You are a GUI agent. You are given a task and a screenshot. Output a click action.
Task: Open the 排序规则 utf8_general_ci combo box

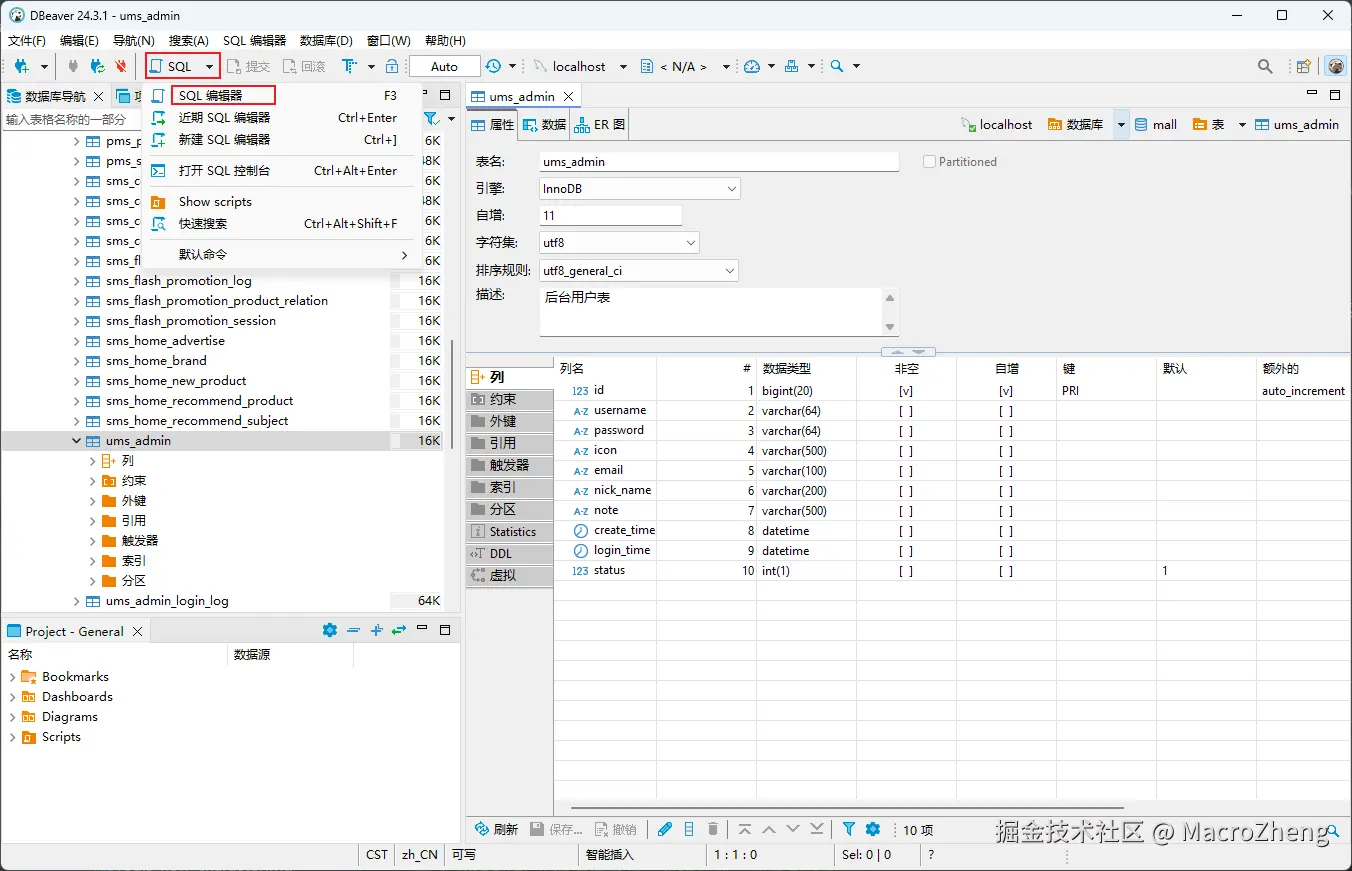639,271
